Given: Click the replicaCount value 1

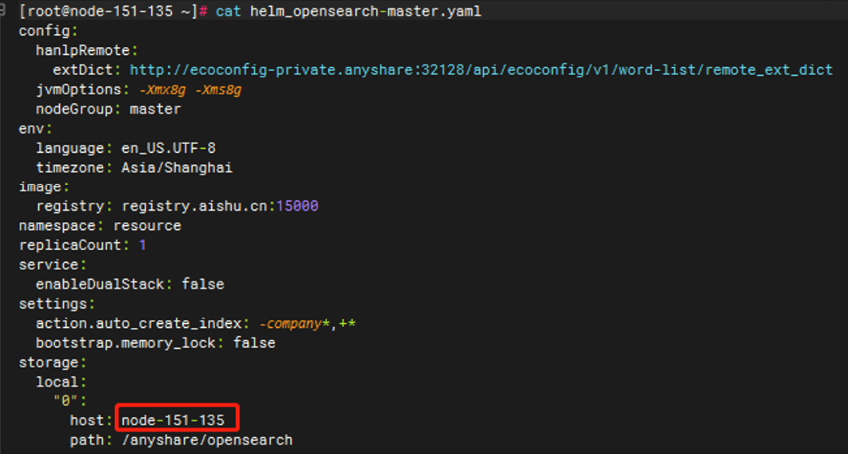Looking at the screenshot, I should (143, 245).
